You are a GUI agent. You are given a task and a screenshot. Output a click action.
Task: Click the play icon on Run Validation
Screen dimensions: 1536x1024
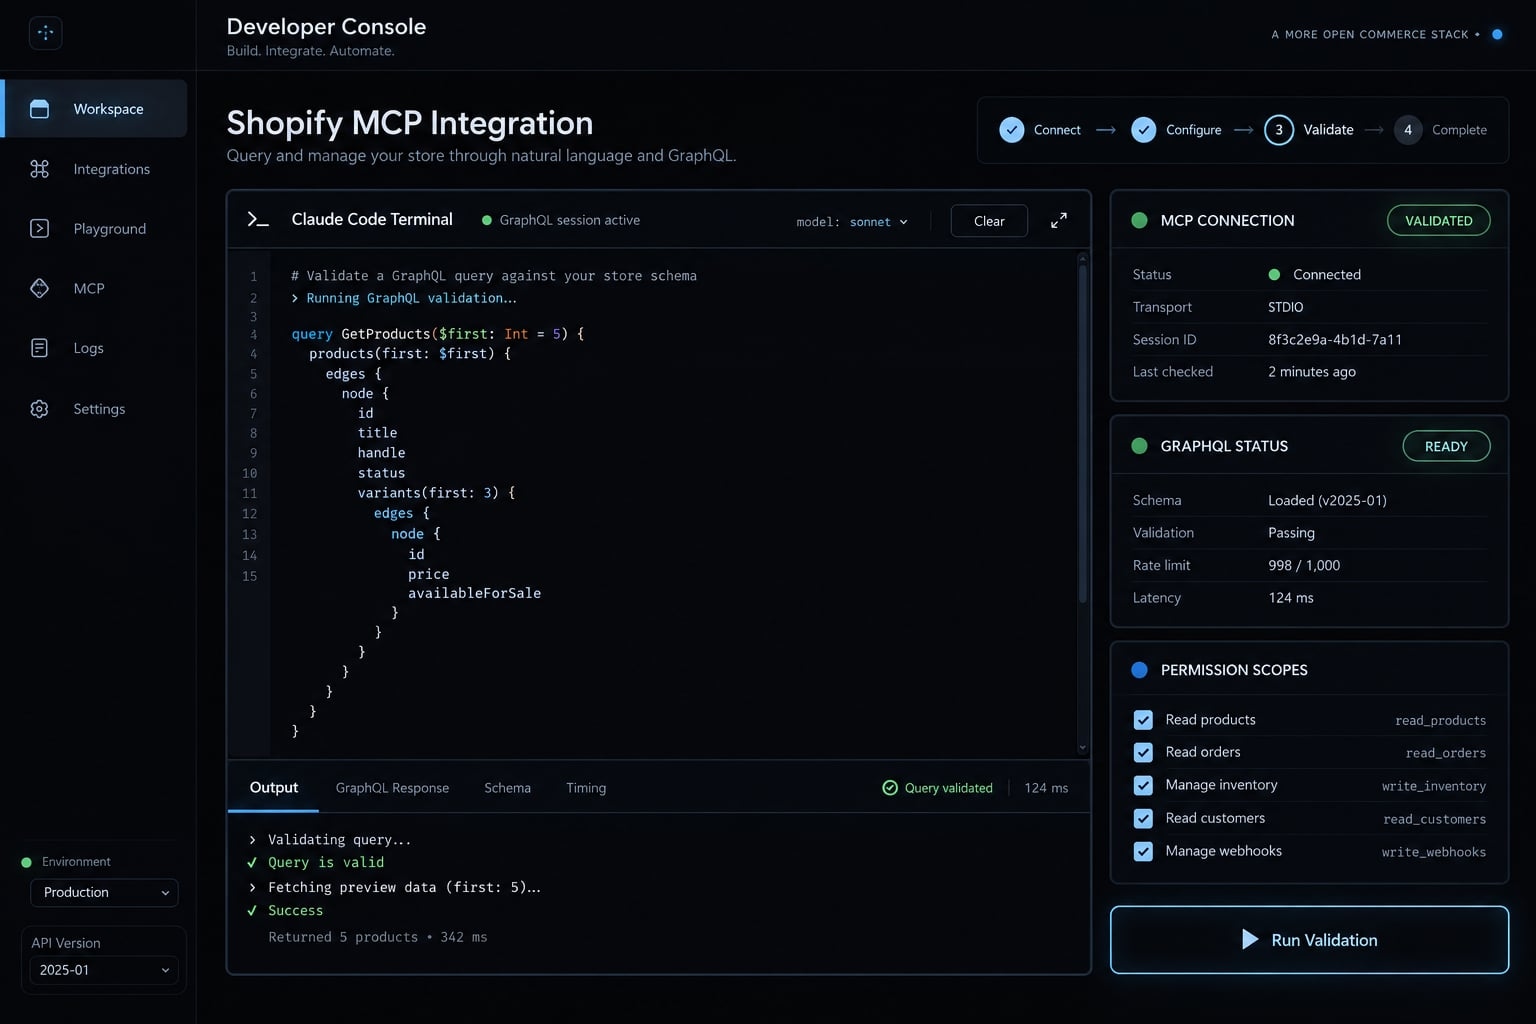click(x=1250, y=939)
